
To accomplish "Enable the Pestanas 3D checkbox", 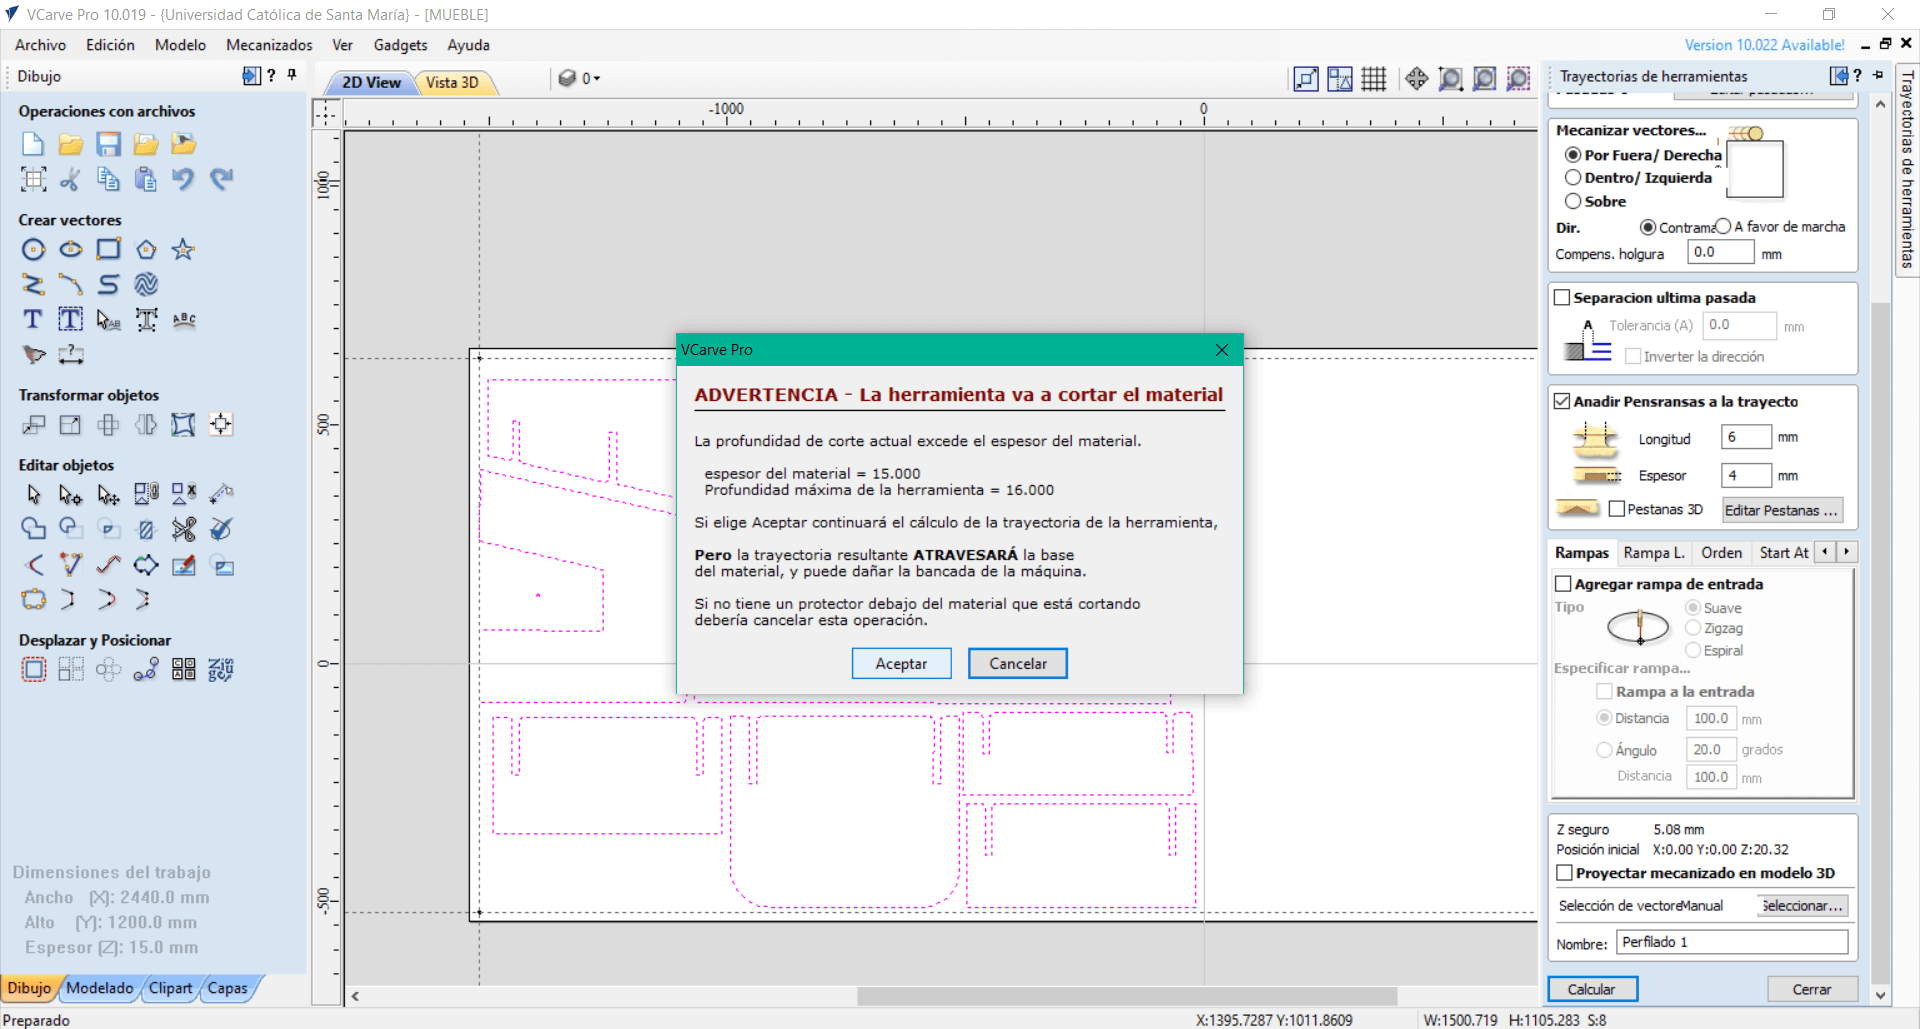I will coord(1617,510).
